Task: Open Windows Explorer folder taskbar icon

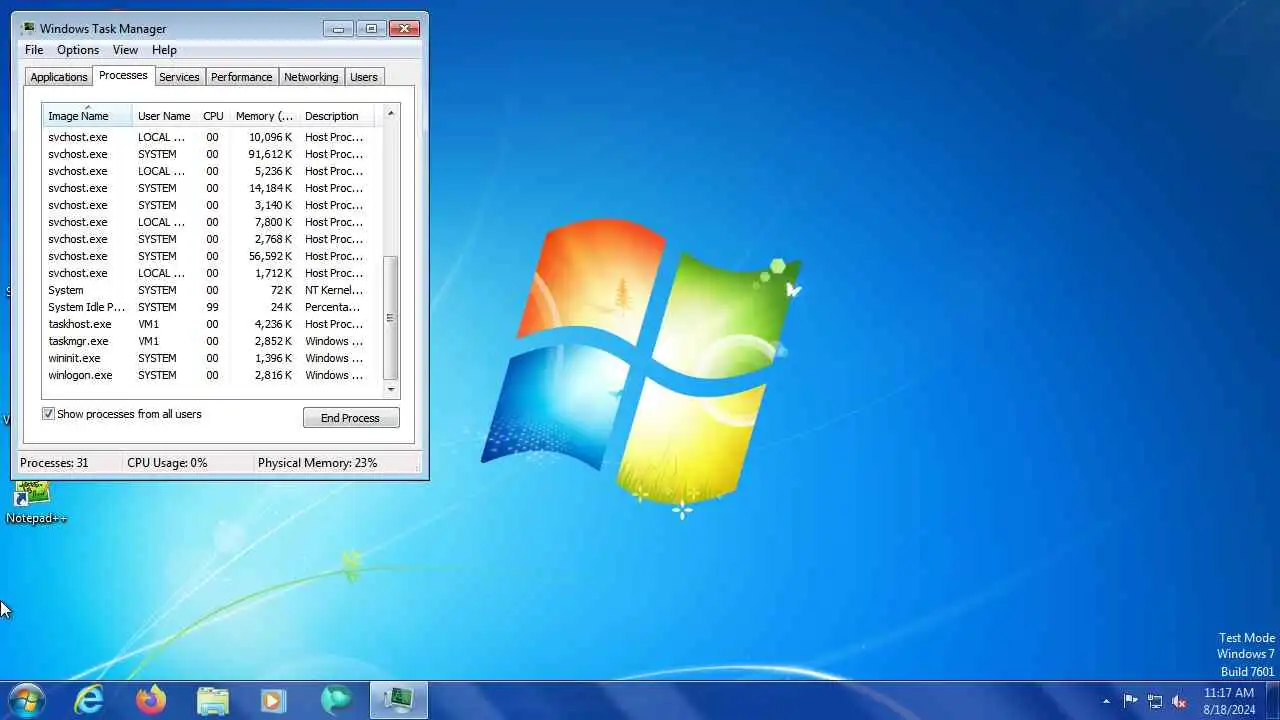Action: coord(212,700)
